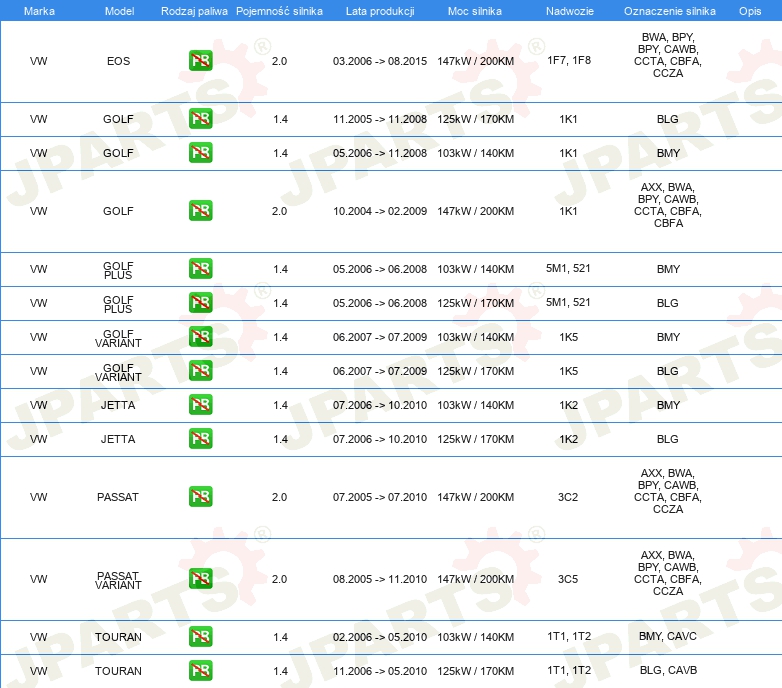Click the Nadwozie column header

(570, 11)
